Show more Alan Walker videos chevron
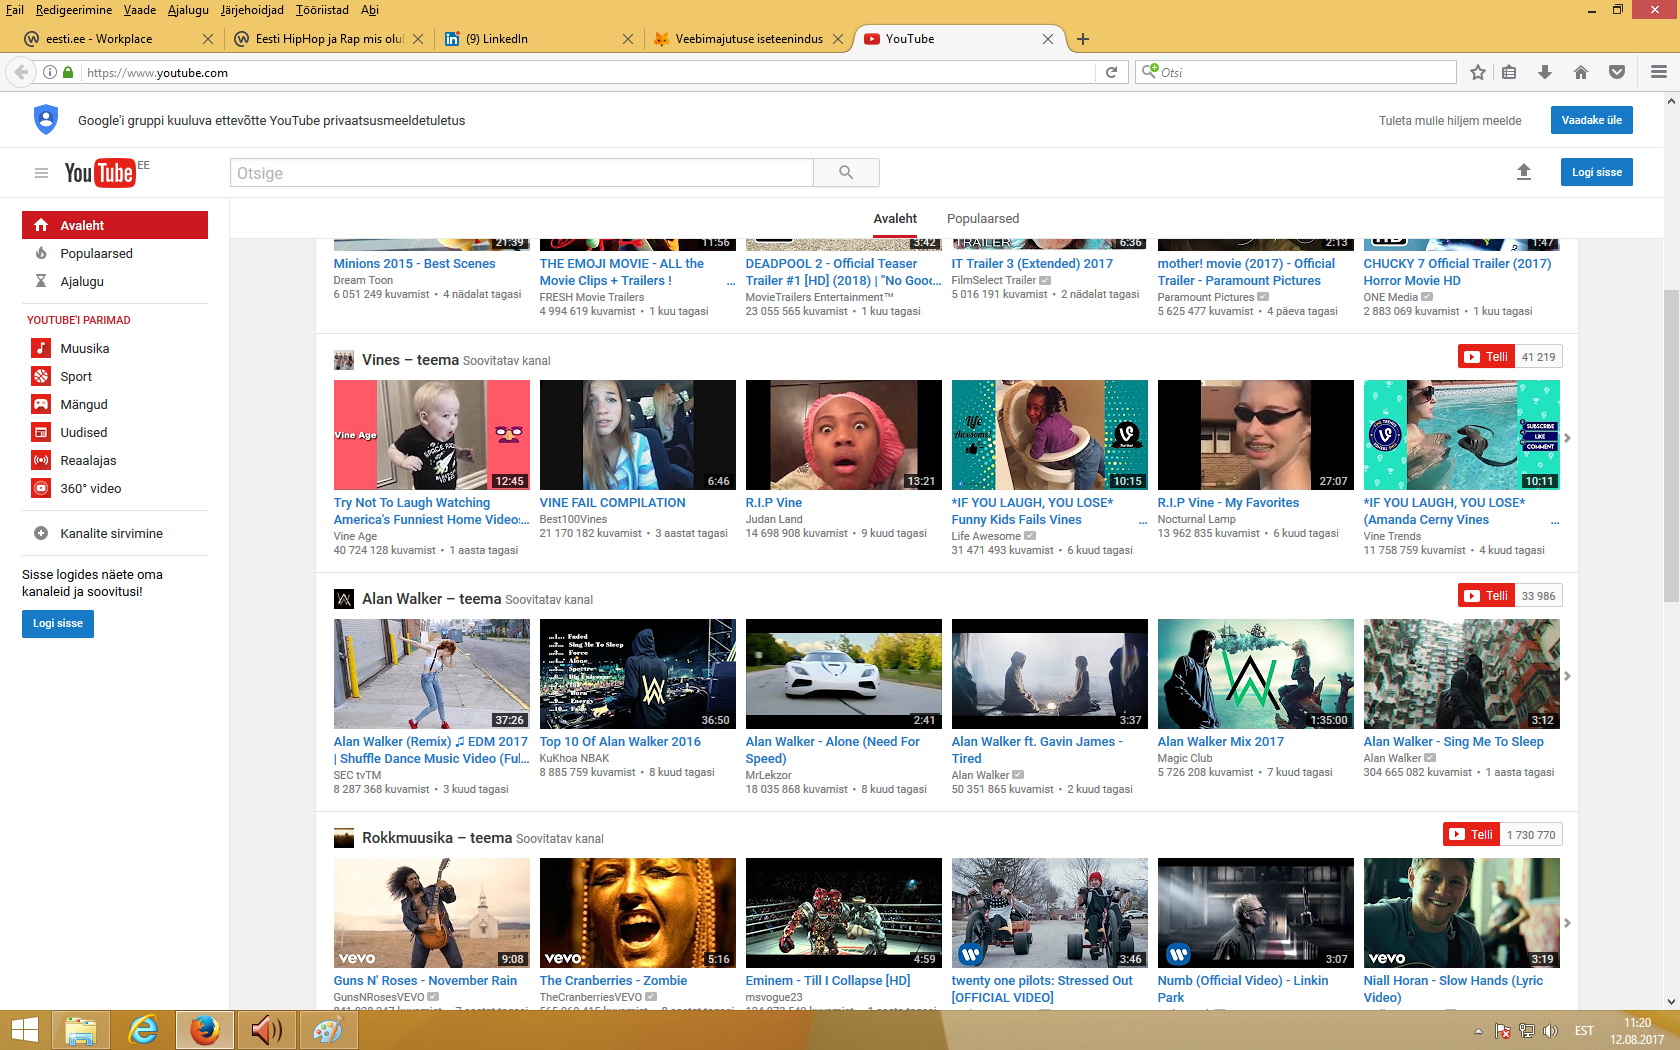This screenshot has height=1050, width=1680. tap(1567, 676)
